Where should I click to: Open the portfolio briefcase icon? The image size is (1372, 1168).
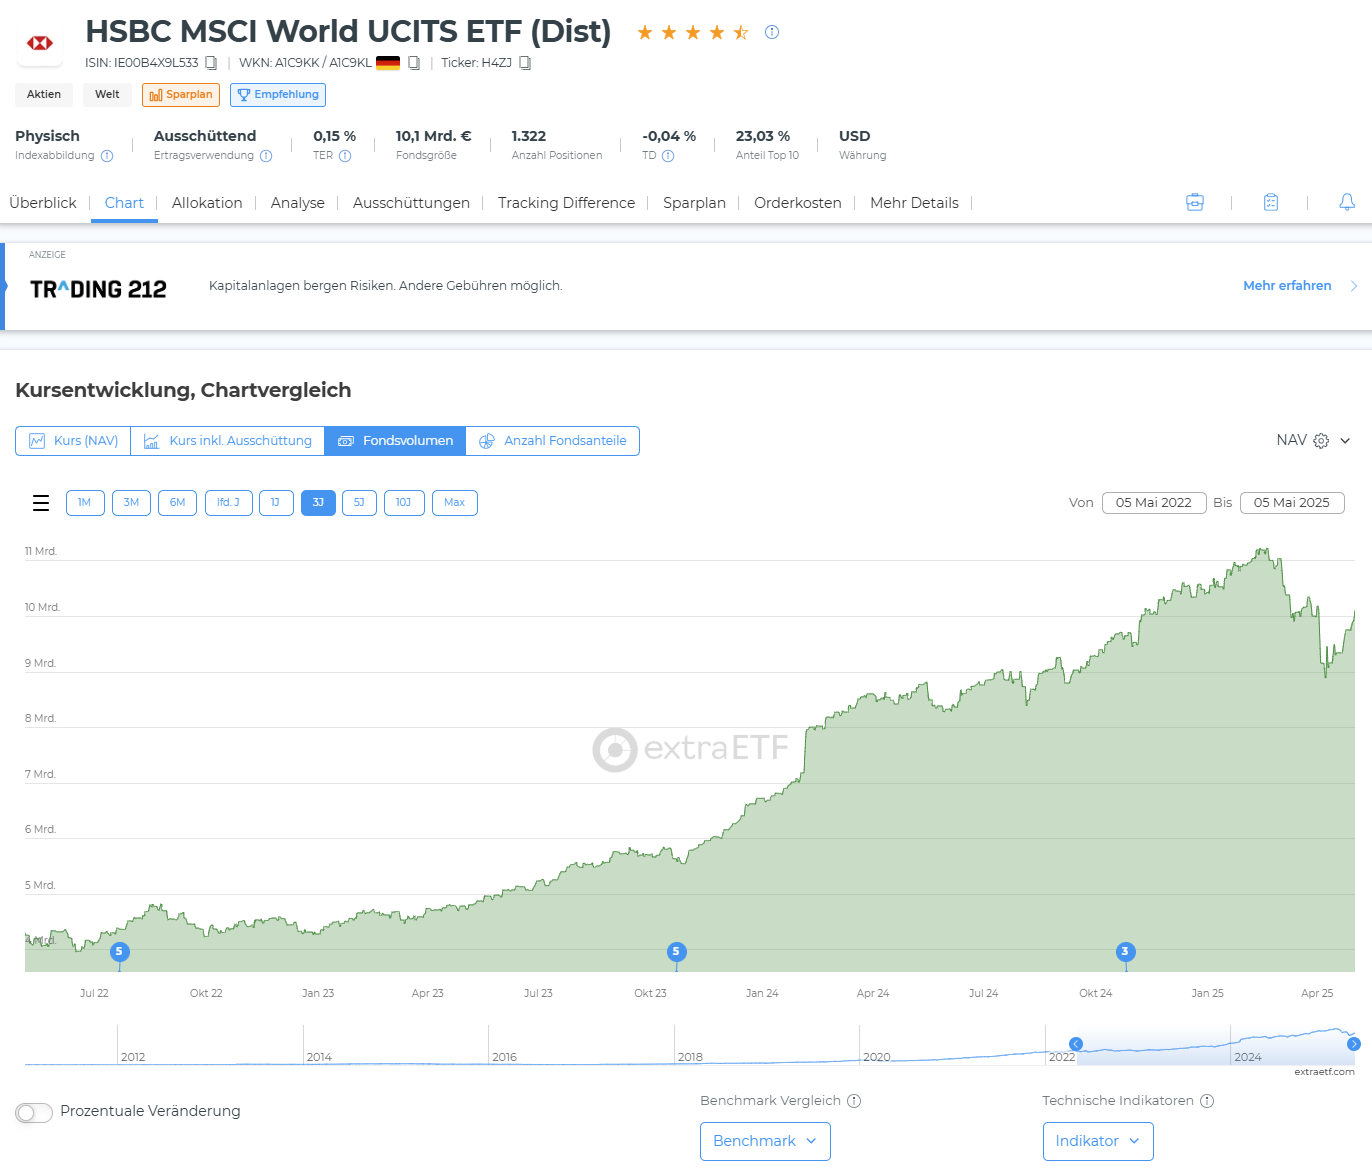tap(1195, 202)
